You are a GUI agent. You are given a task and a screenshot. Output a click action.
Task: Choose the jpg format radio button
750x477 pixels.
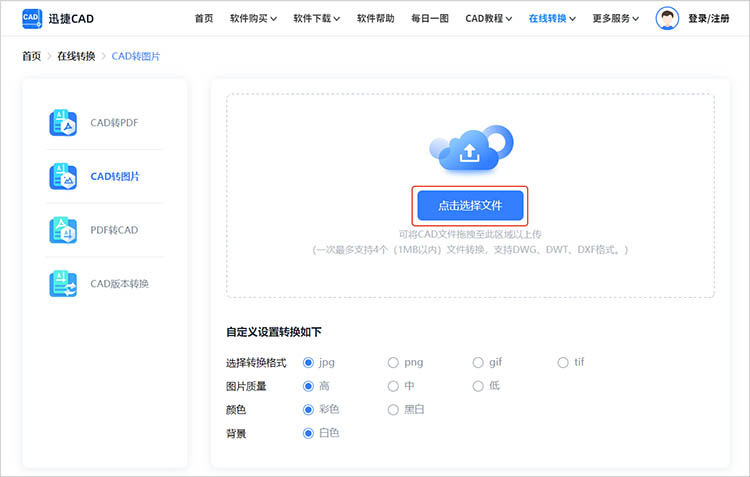(x=309, y=363)
